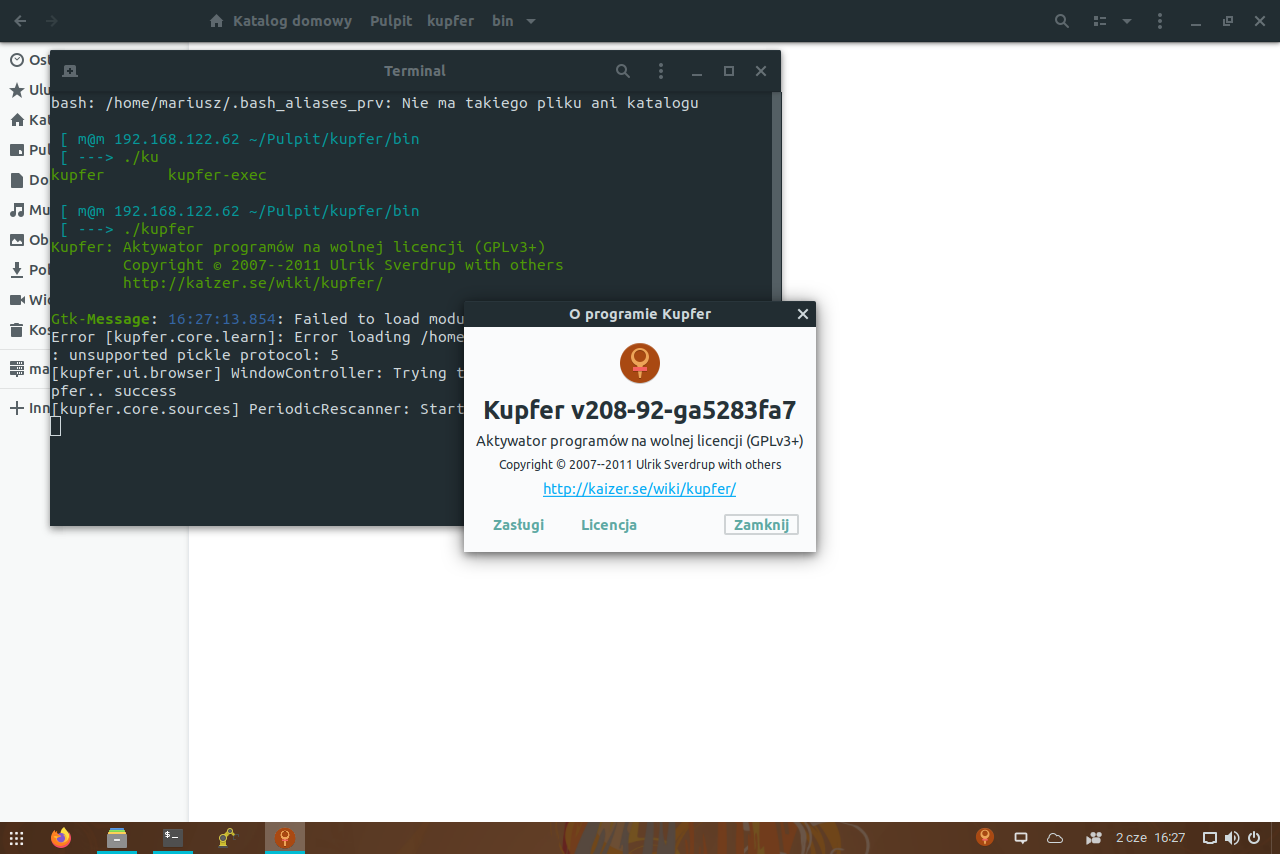Adjust sound via the speaker icon
The image size is (1280, 854).
click(x=1232, y=838)
